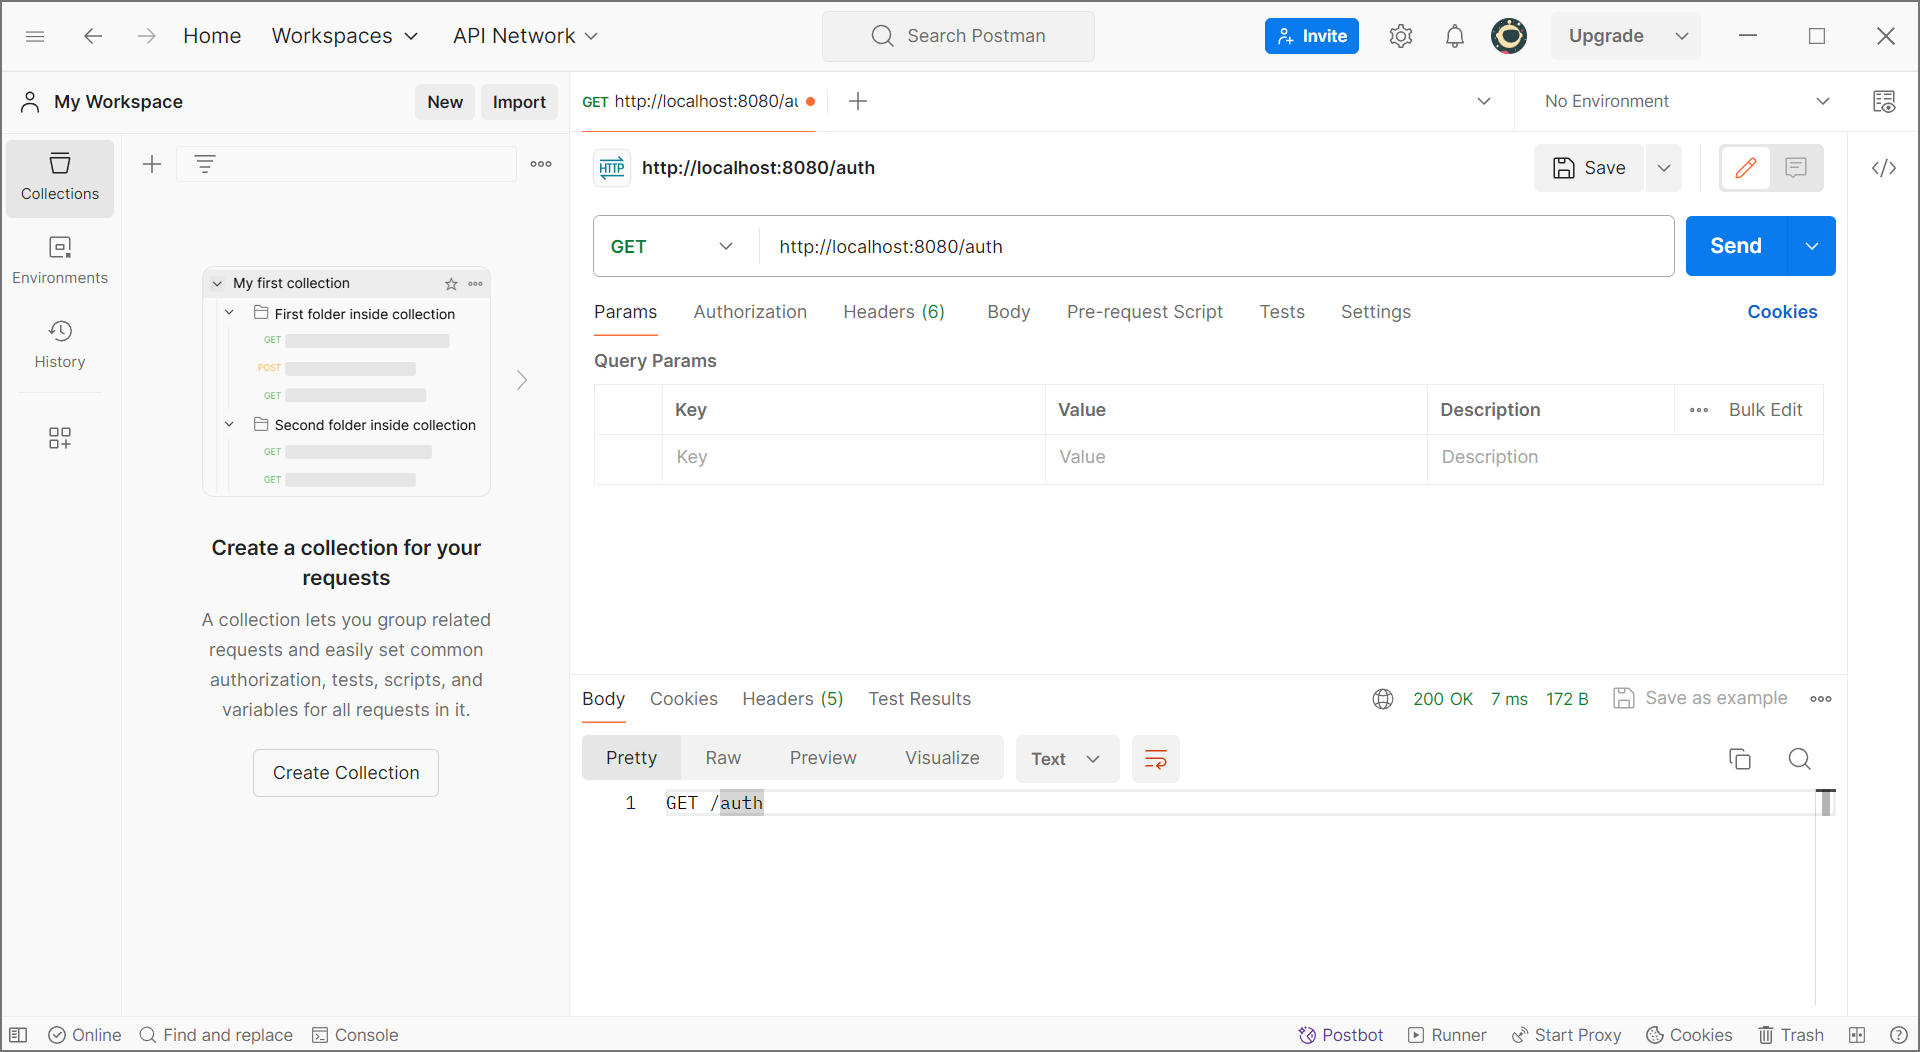Search within the response body
Viewport: 1920px width, 1052px height.
click(1800, 759)
